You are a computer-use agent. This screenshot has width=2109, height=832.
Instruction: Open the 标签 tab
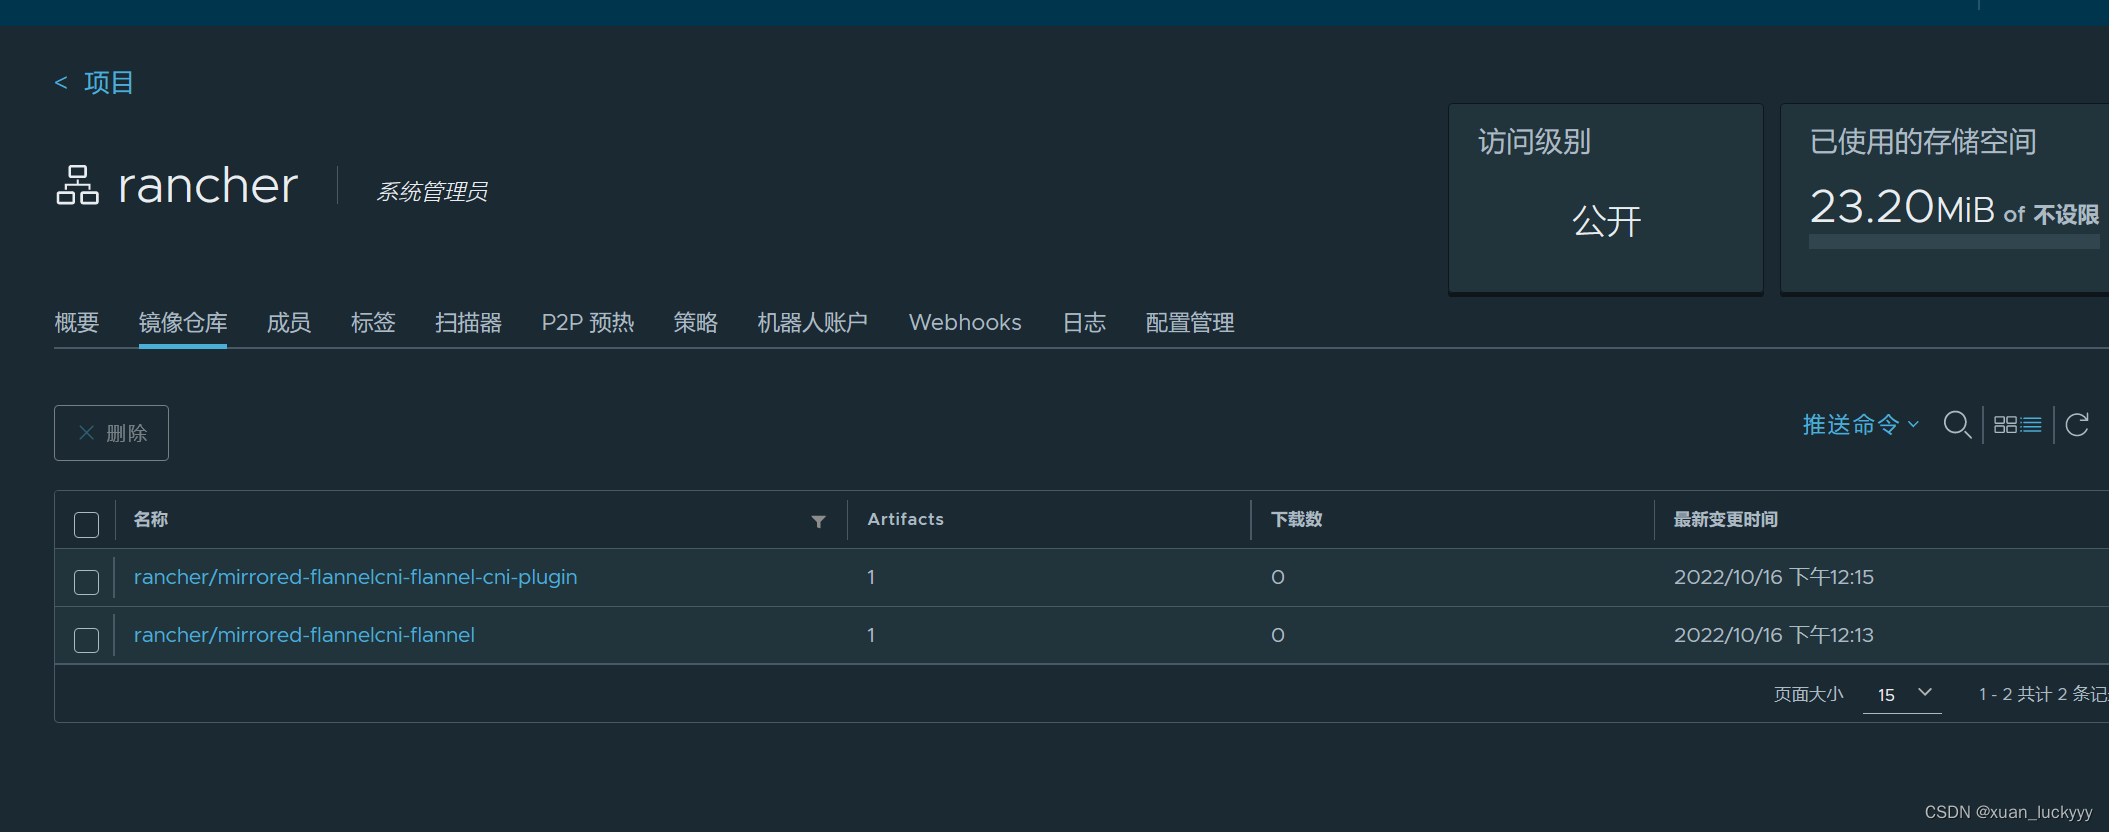point(373,323)
